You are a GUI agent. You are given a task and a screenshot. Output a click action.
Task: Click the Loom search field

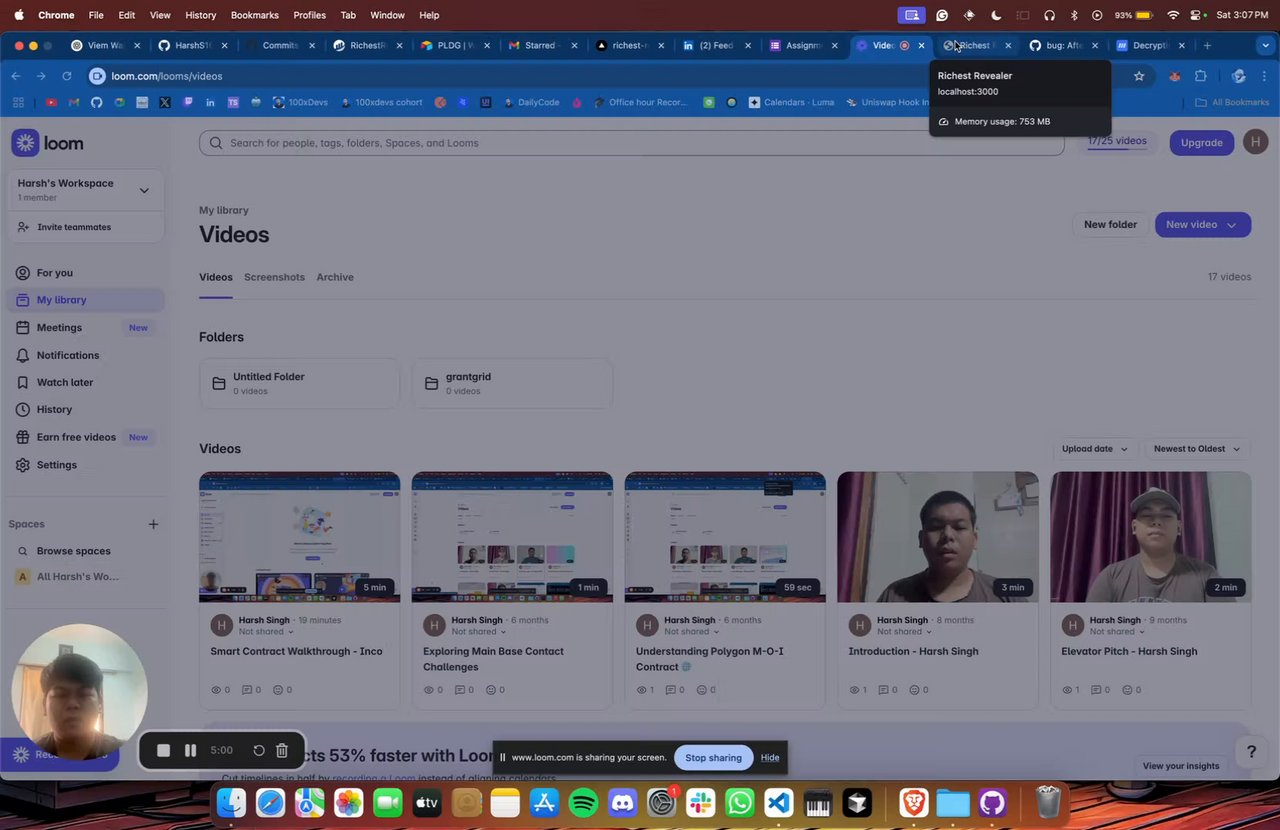coord(631,143)
